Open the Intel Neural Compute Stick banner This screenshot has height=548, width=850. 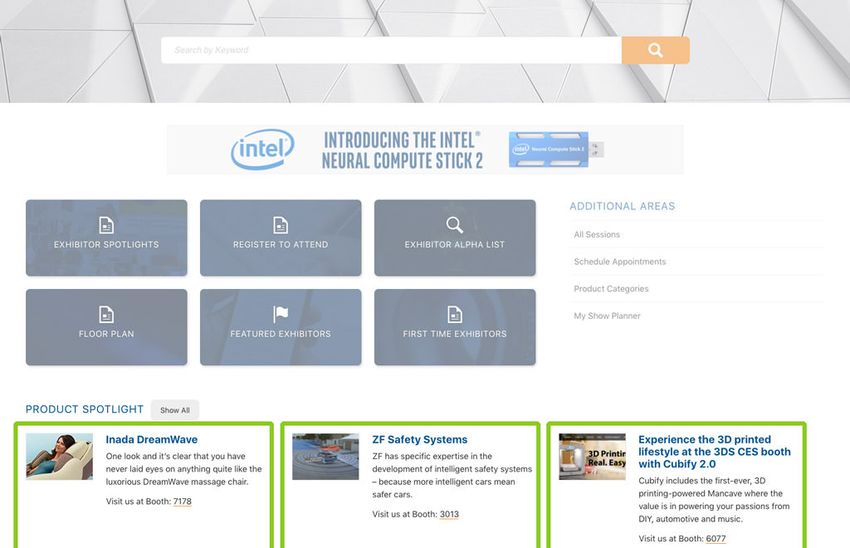(x=425, y=150)
